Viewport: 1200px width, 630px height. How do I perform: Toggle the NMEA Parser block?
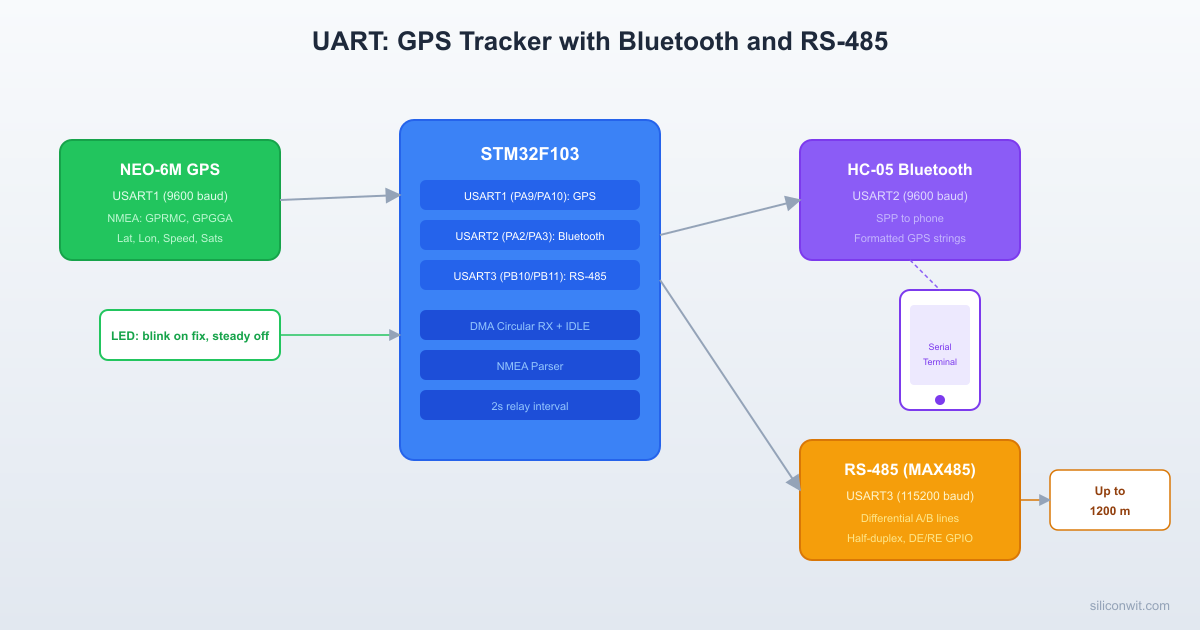tap(529, 365)
